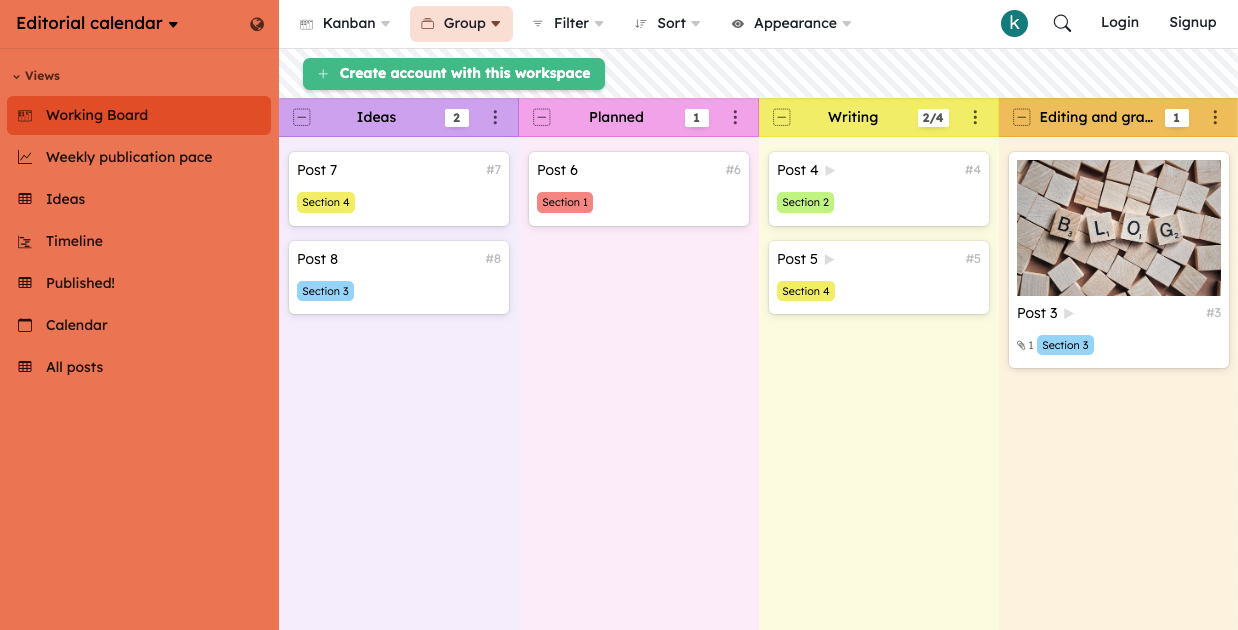The width and height of the screenshot is (1238, 630).
Task: Open the search magnifier icon
Action: pos(1062,23)
